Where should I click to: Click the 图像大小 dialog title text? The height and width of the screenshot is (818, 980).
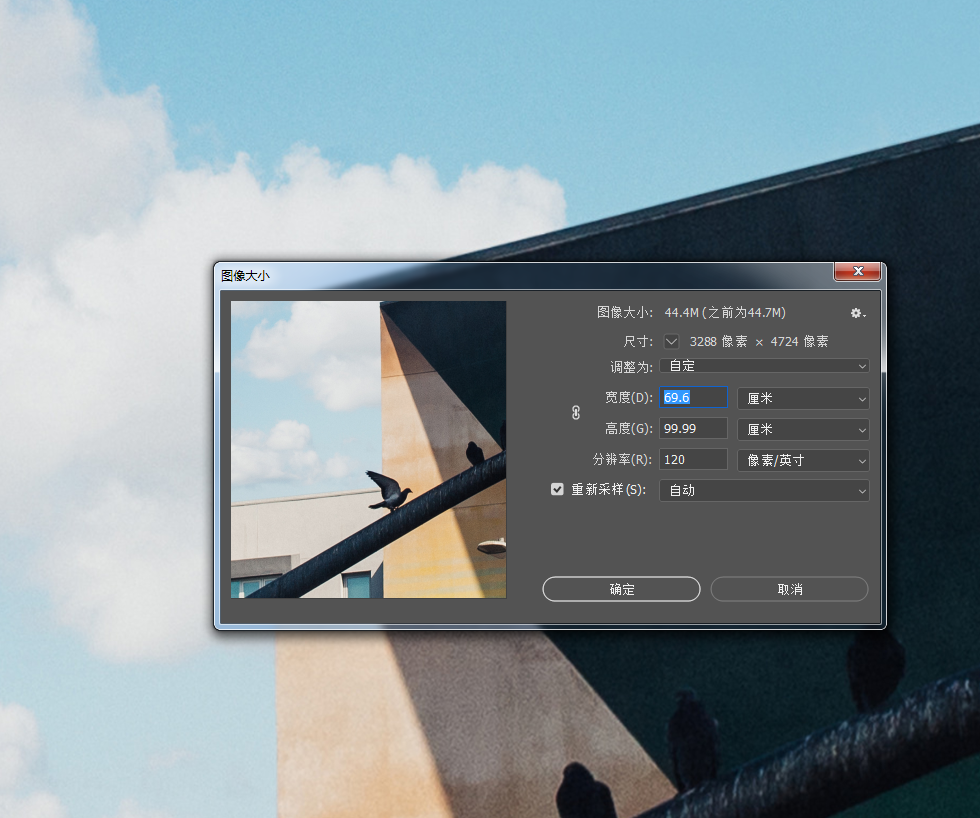pos(245,276)
